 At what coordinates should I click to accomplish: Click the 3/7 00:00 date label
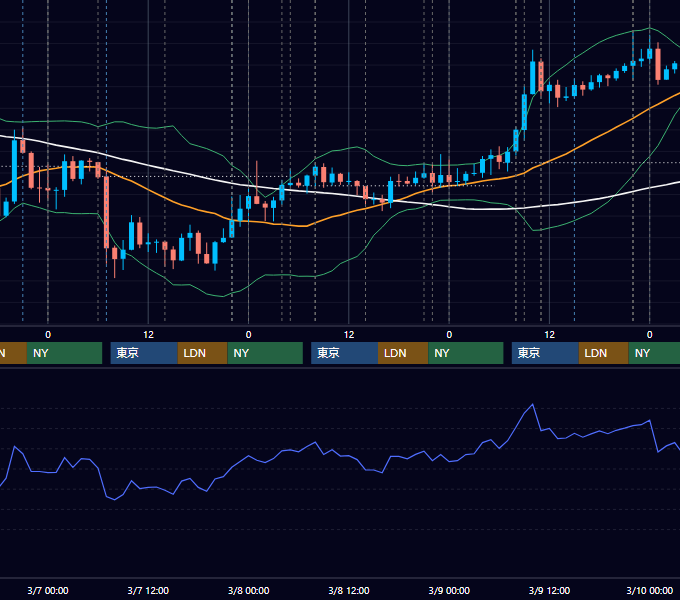[48, 590]
